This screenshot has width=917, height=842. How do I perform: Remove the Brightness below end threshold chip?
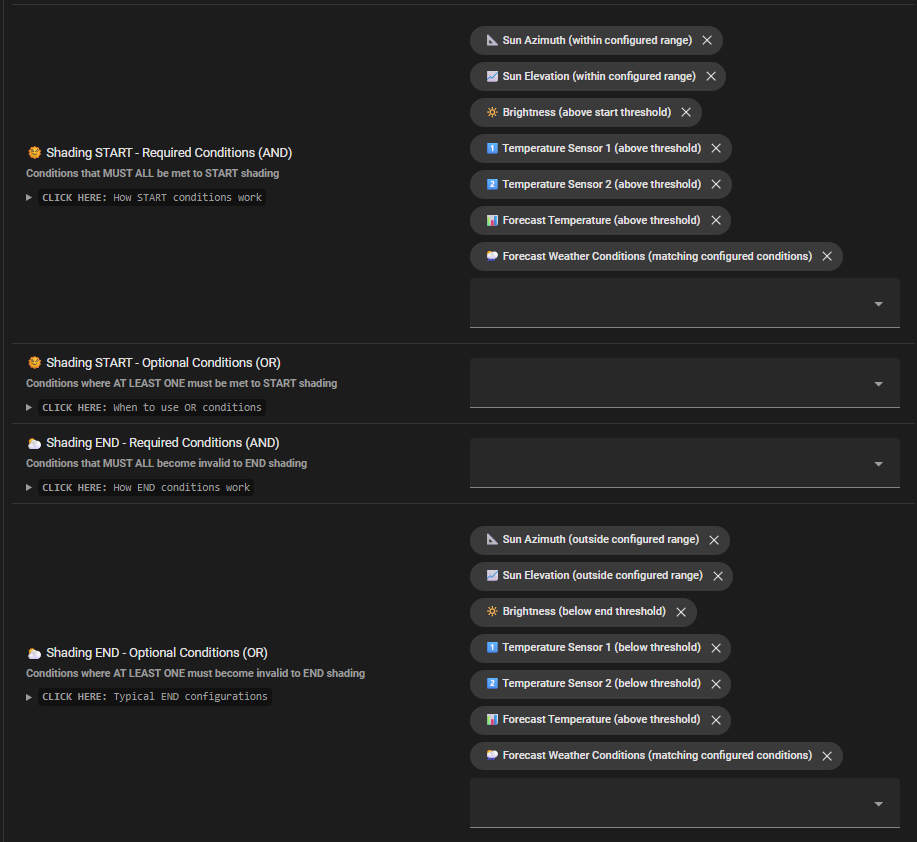coord(681,612)
